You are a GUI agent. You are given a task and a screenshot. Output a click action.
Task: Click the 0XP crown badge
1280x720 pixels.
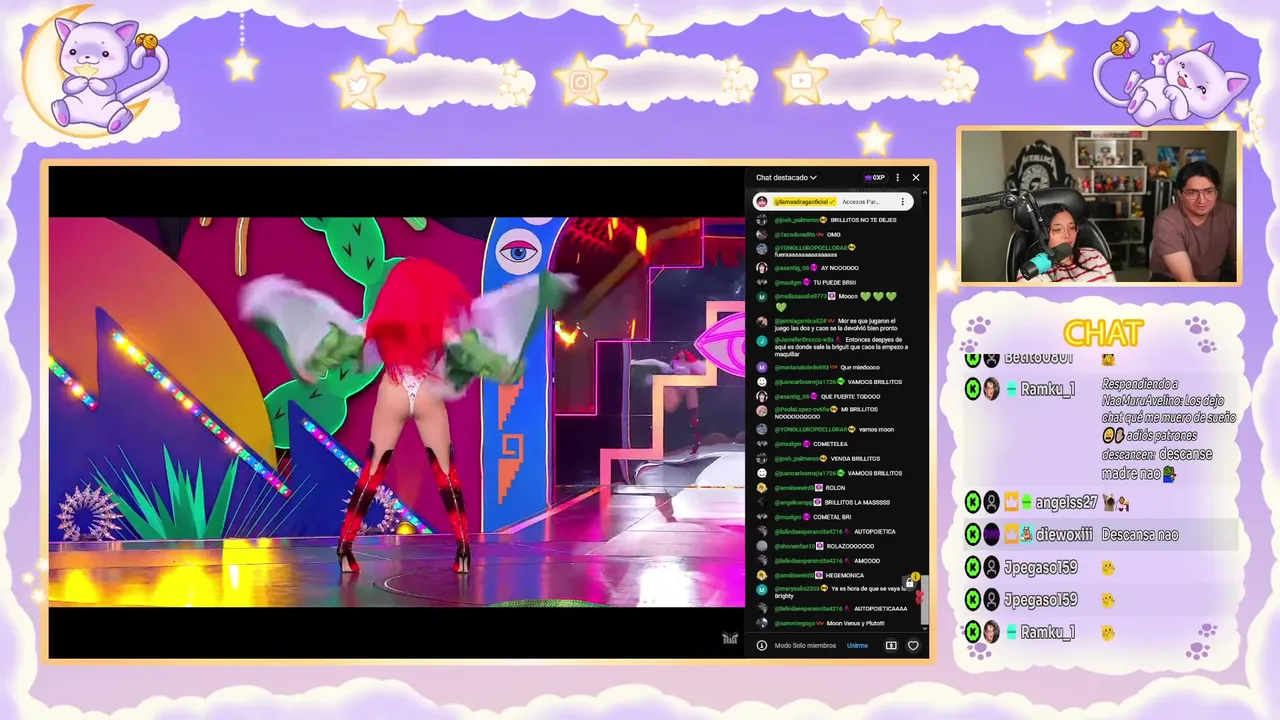(x=875, y=178)
